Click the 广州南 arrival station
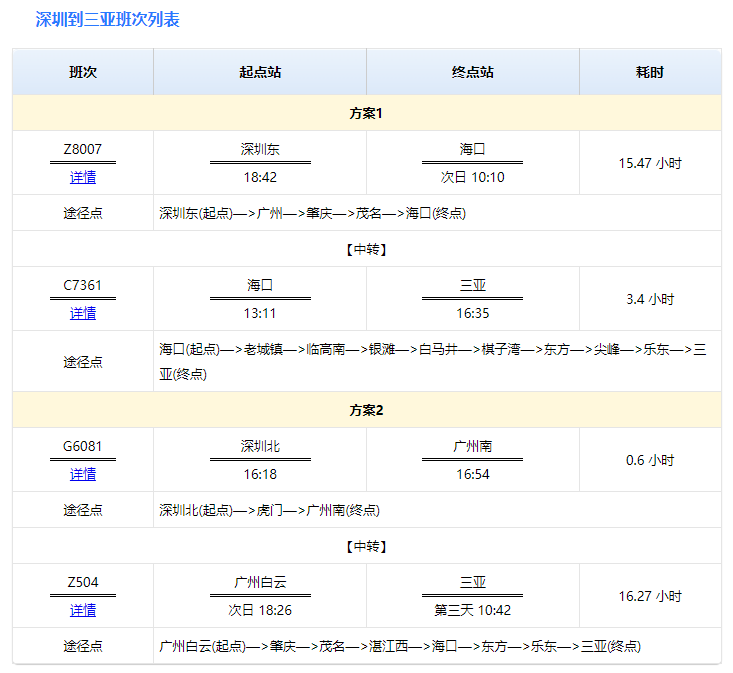Screen dimensions: 733x673 [x=473, y=446]
